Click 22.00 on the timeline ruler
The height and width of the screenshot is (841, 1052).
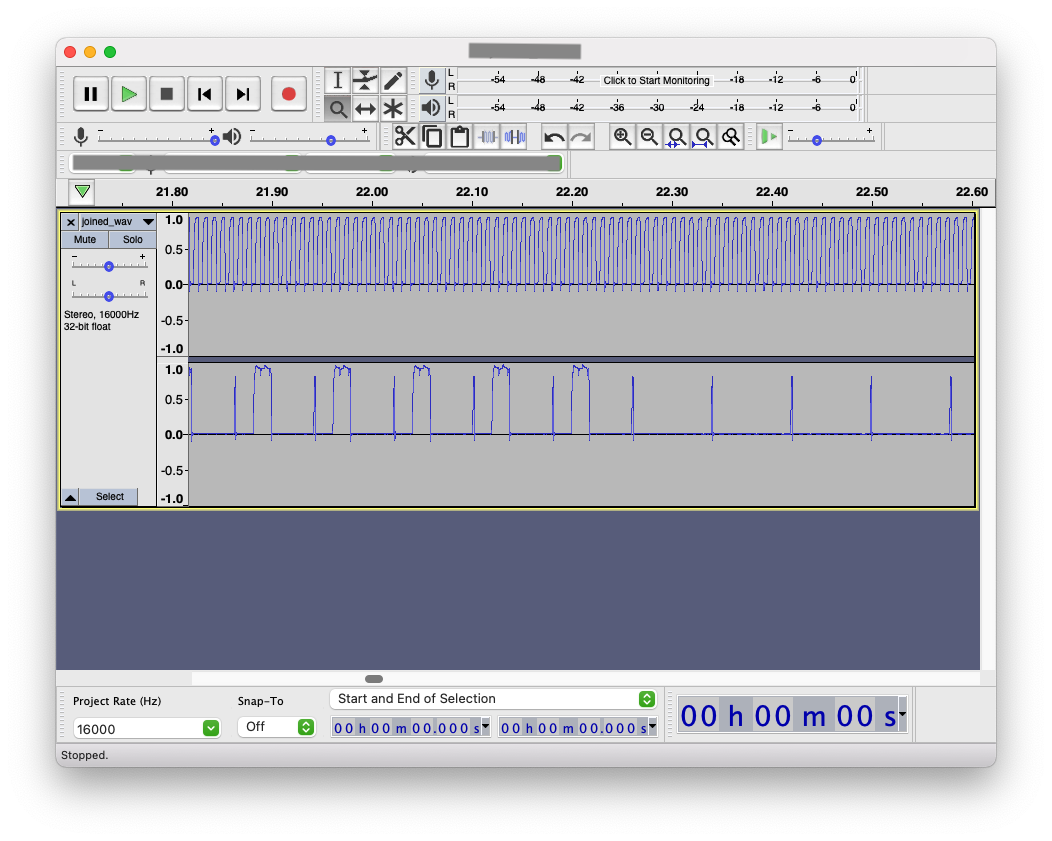point(372,192)
